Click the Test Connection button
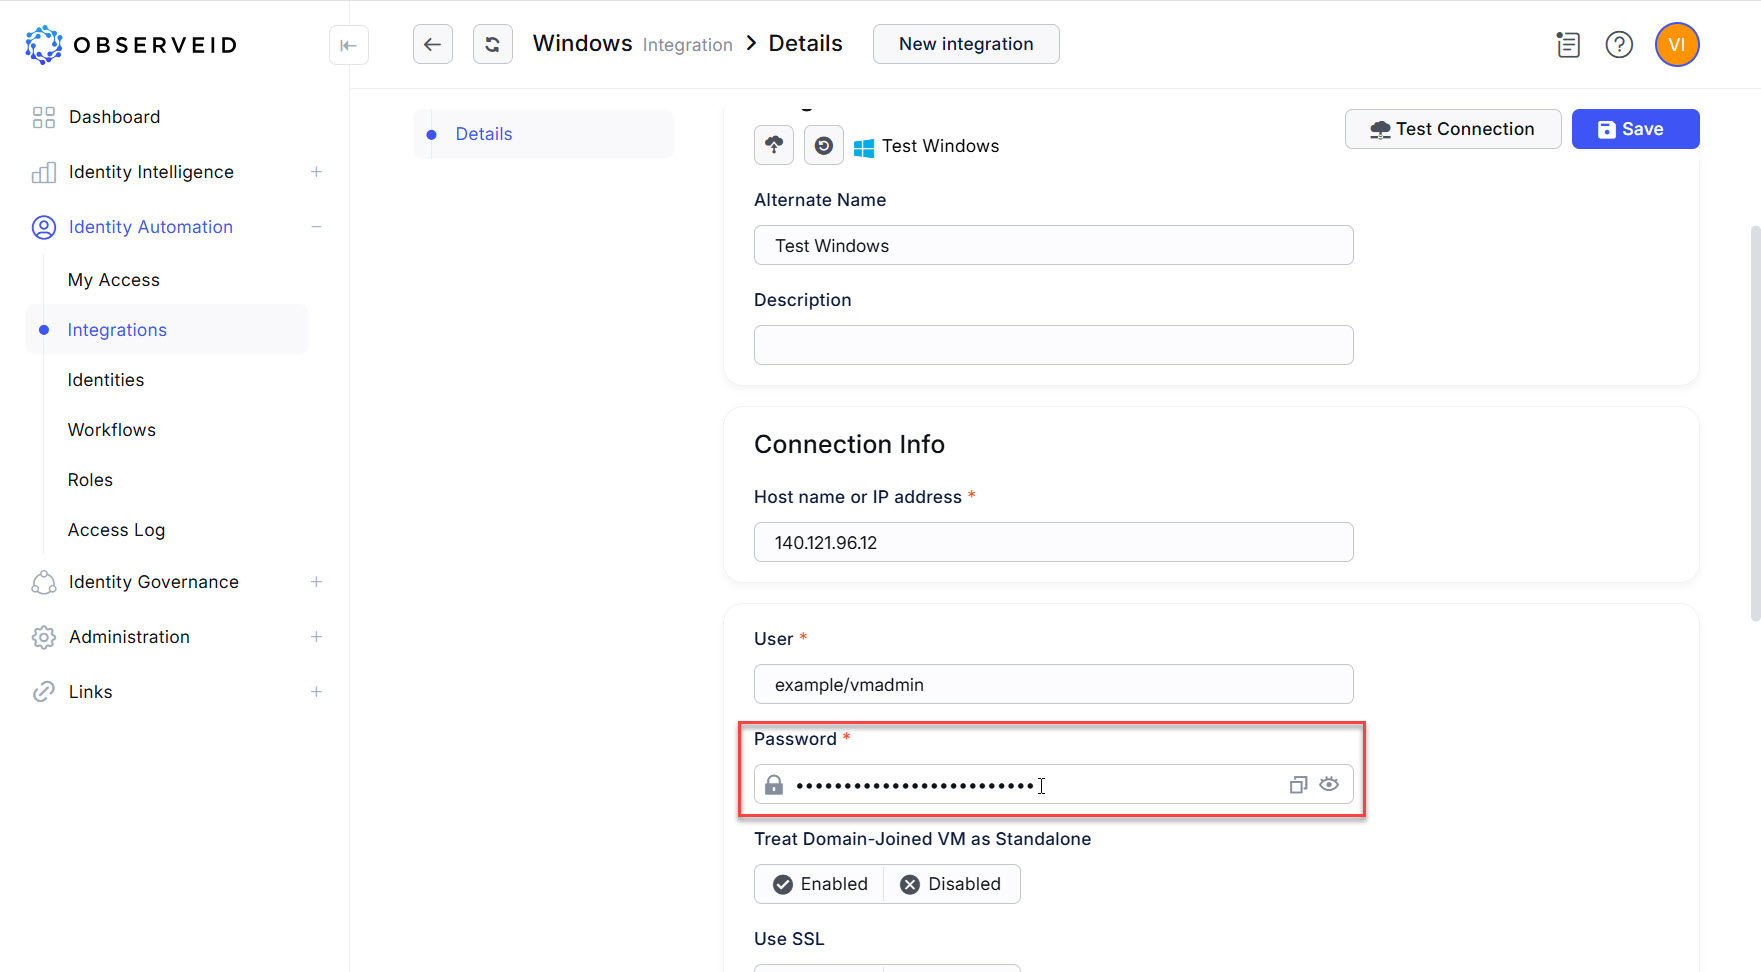This screenshot has width=1761, height=972. tap(1452, 129)
